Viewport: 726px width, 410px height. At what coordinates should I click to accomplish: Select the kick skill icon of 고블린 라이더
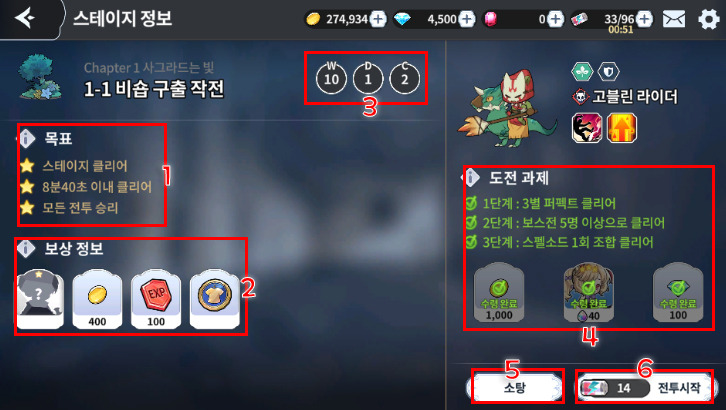[587, 128]
